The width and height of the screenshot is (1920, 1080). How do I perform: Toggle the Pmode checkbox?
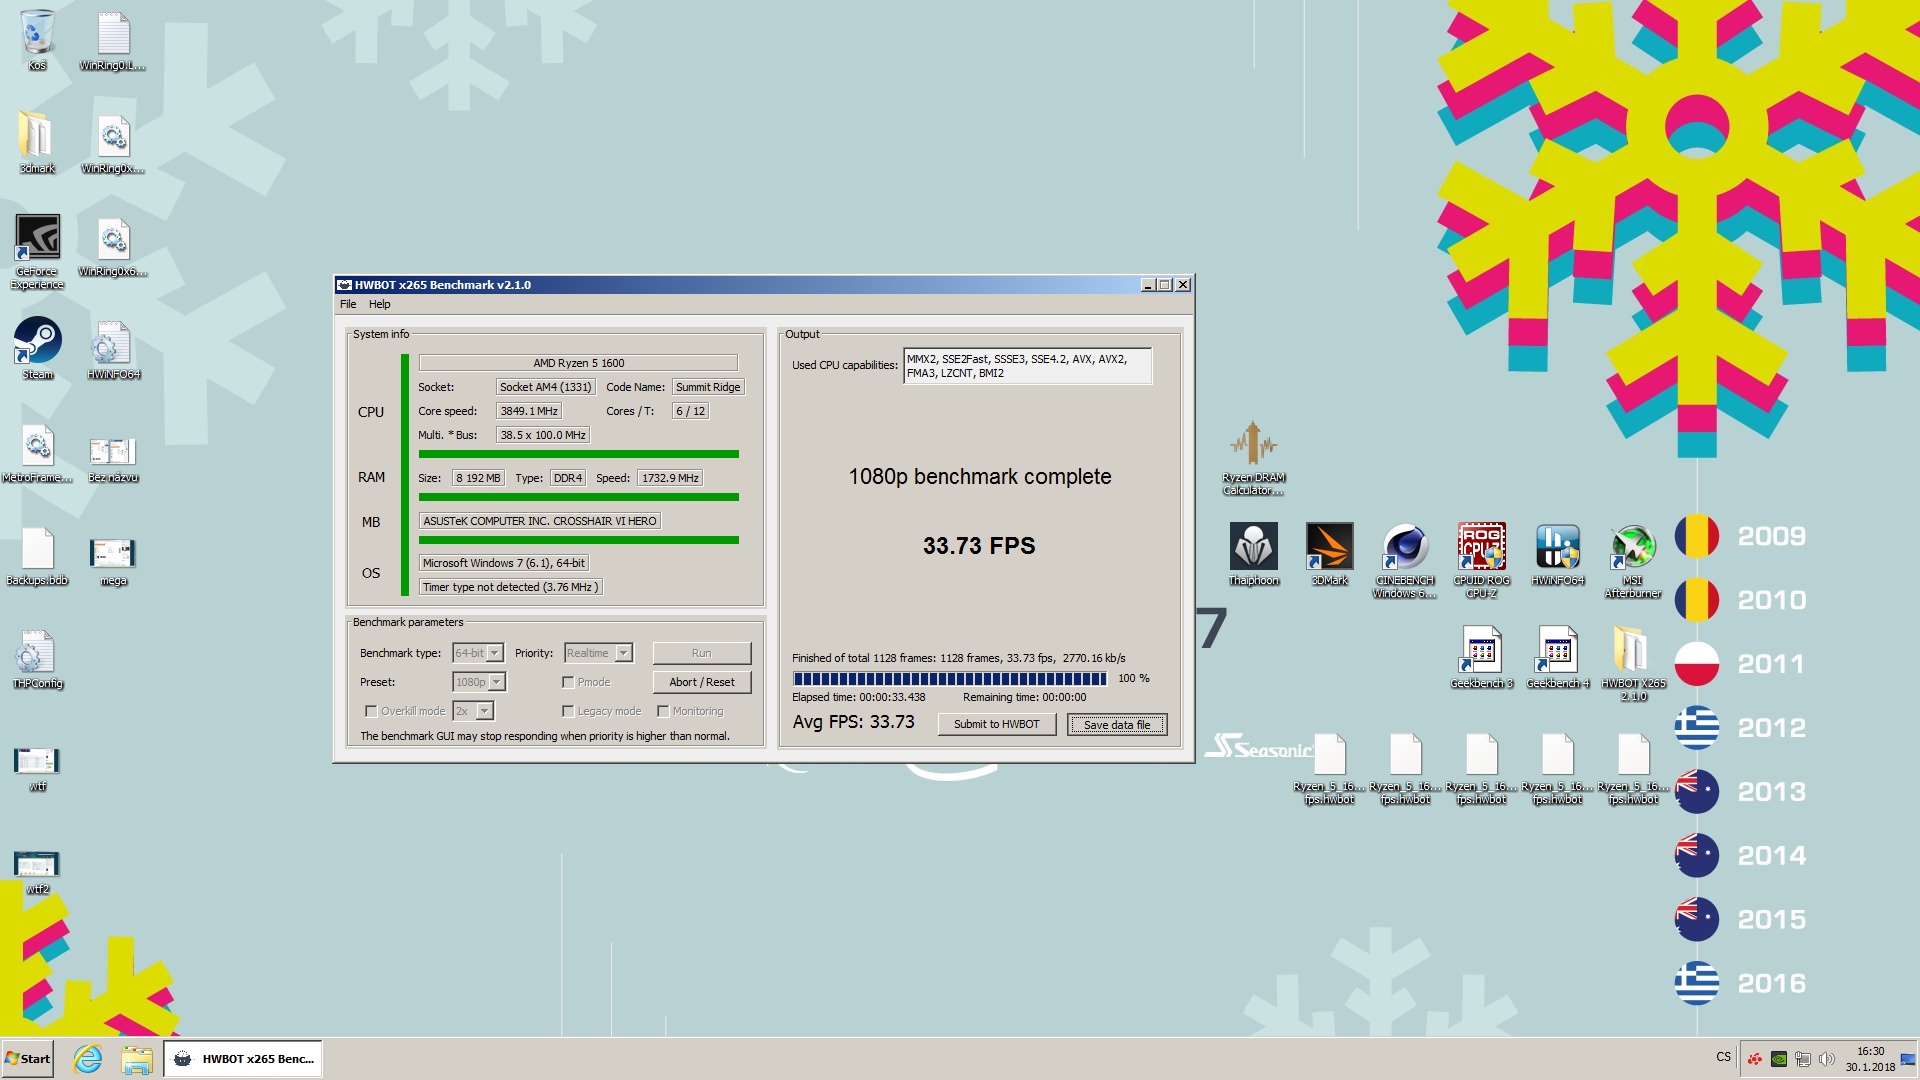pos(568,682)
